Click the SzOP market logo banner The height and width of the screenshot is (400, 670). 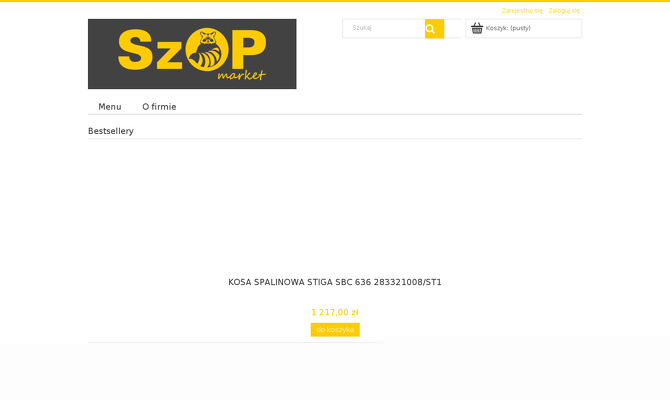pyautogui.click(x=192, y=54)
